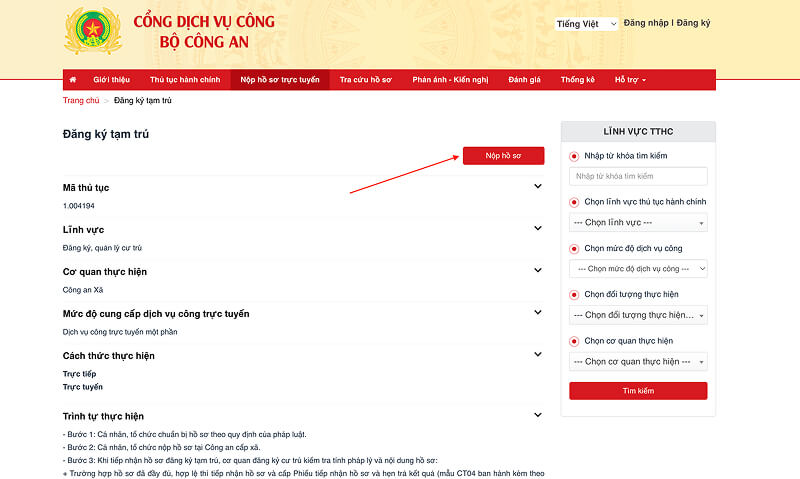Focus the keyword search input field

point(638,176)
